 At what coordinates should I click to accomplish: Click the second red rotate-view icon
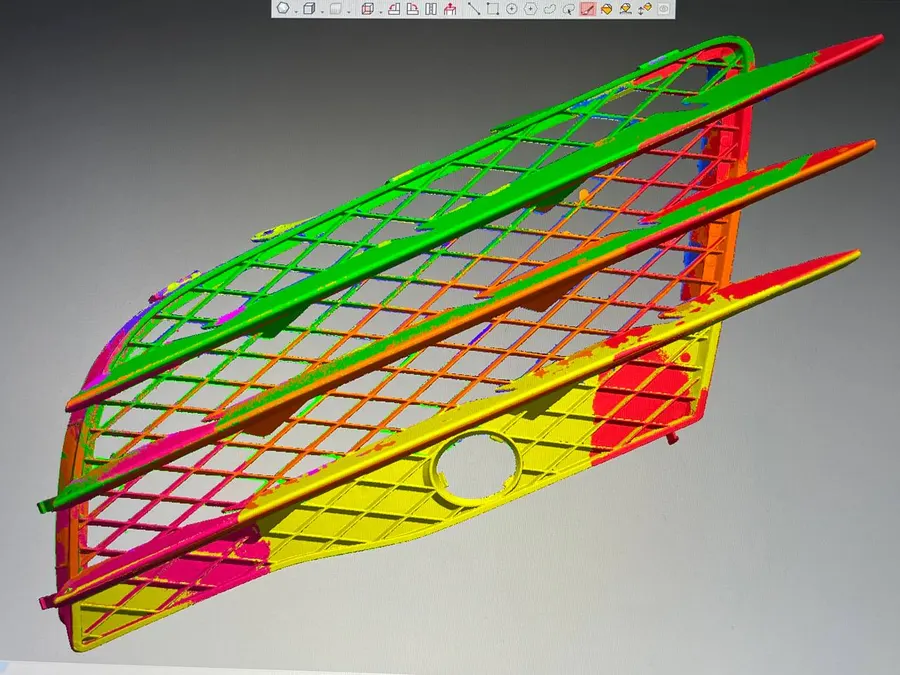pos(413,8)
